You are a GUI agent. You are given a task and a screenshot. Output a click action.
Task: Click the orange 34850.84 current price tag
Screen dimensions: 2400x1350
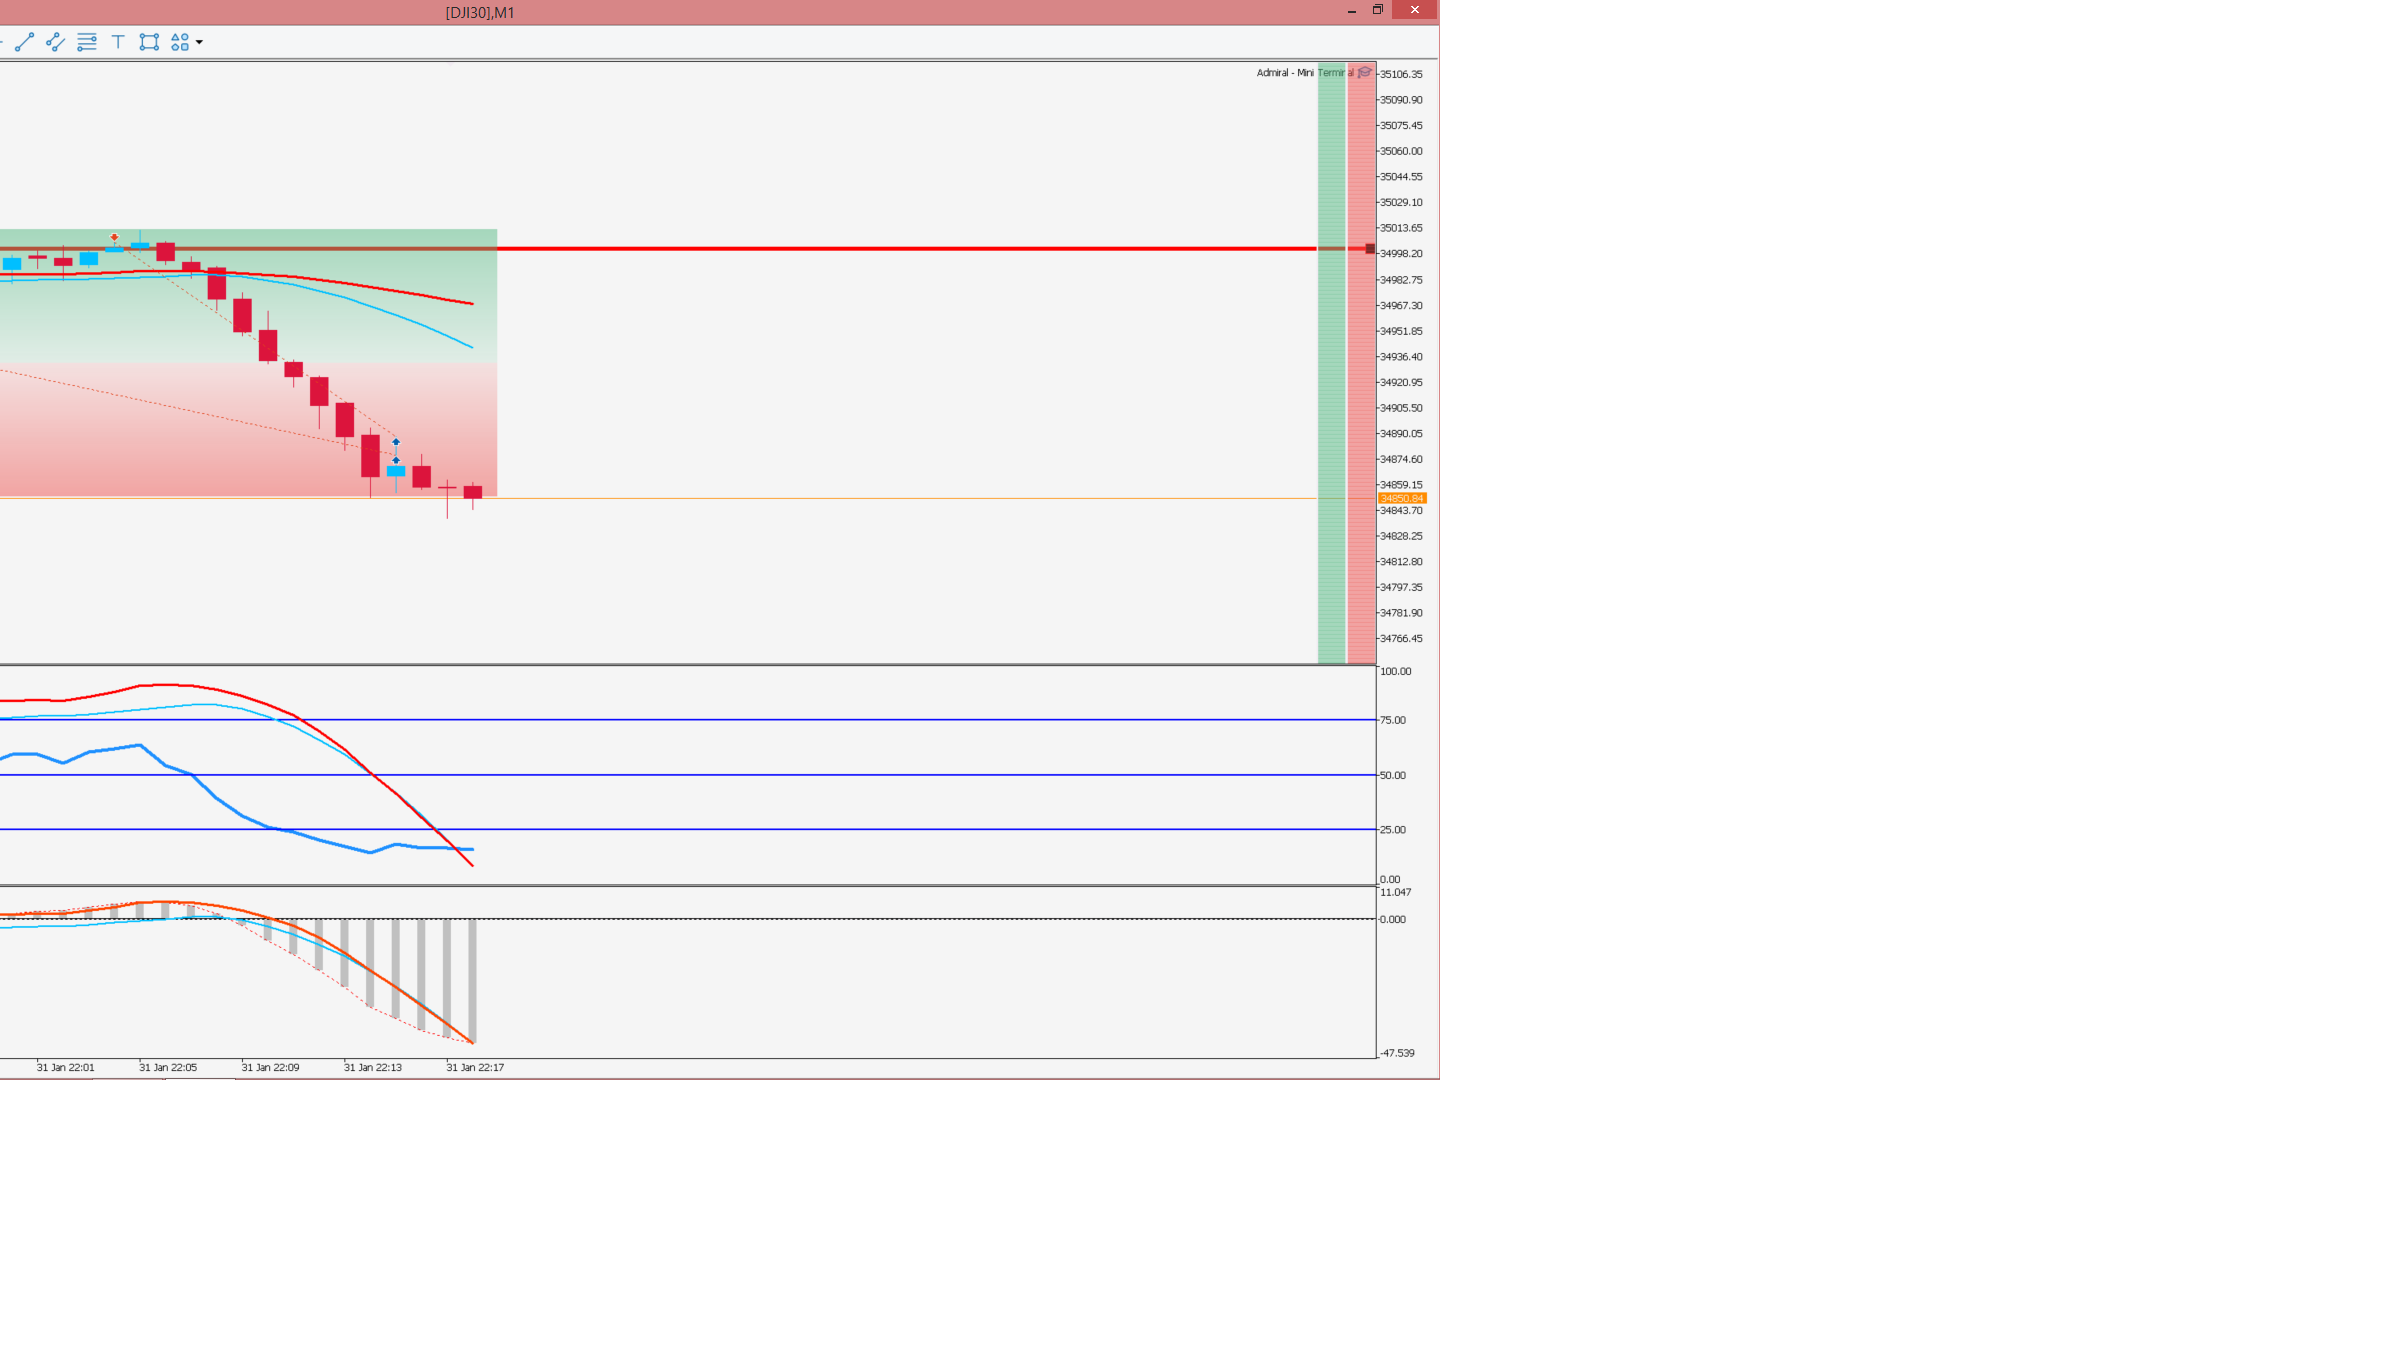1402,498
